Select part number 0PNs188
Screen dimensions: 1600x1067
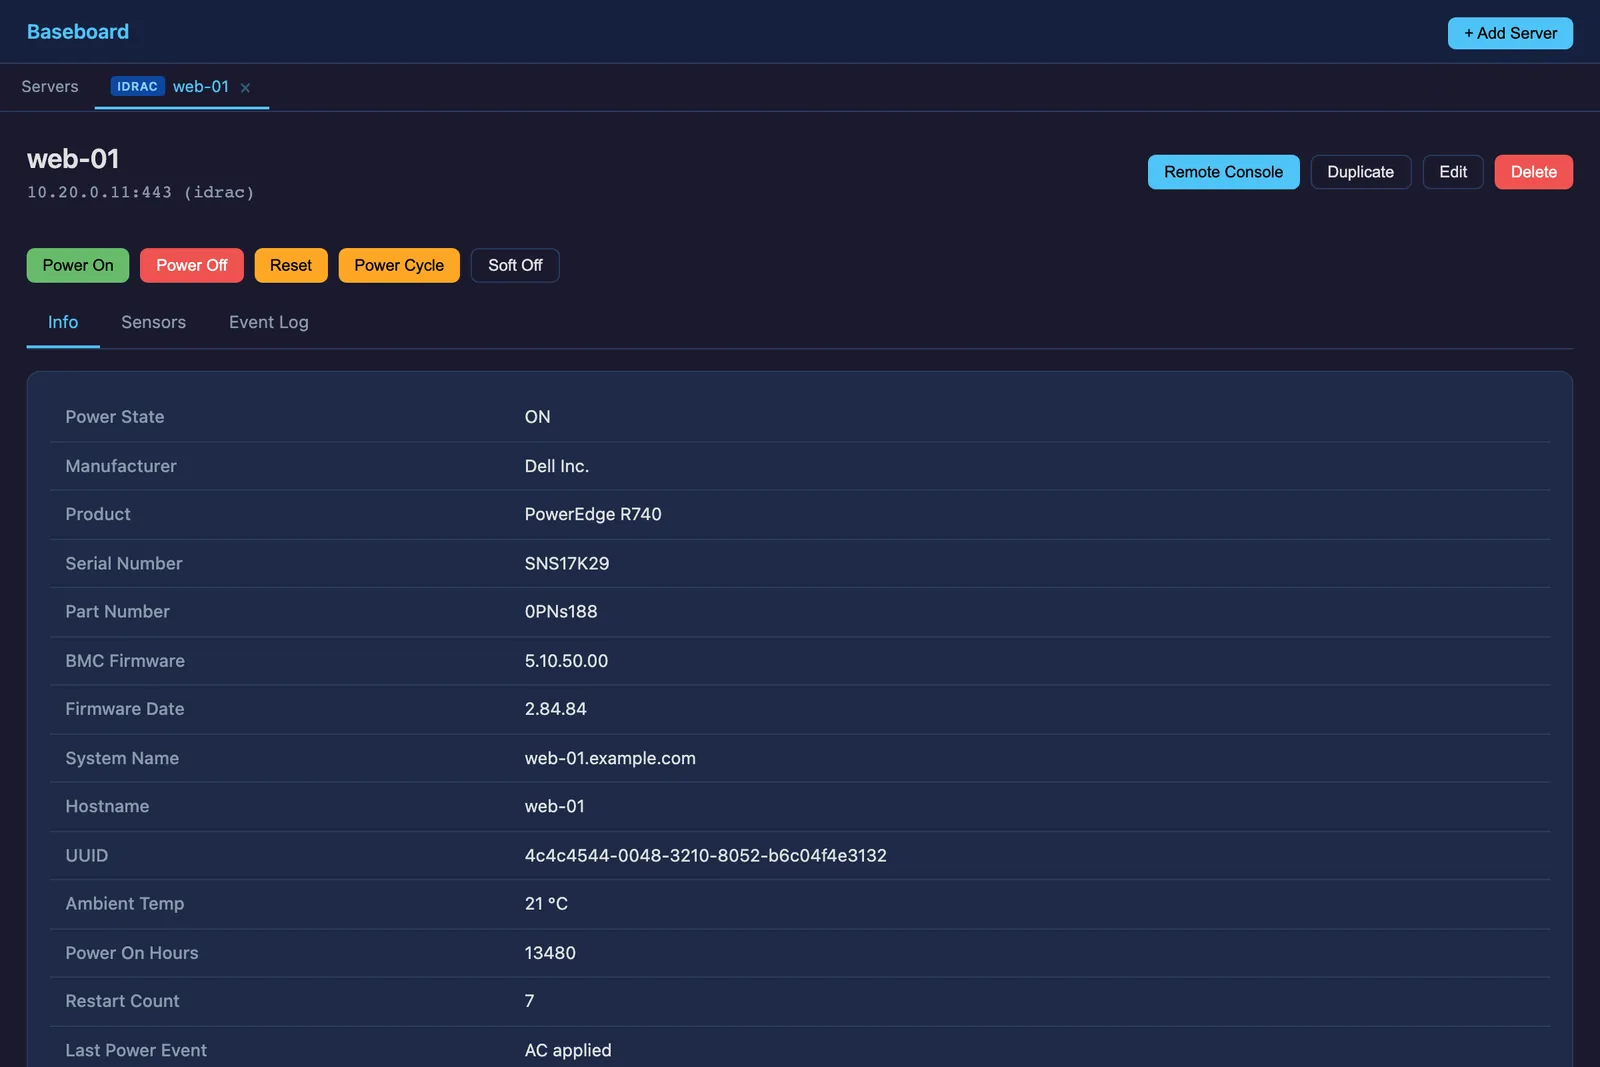coord(561,612)
